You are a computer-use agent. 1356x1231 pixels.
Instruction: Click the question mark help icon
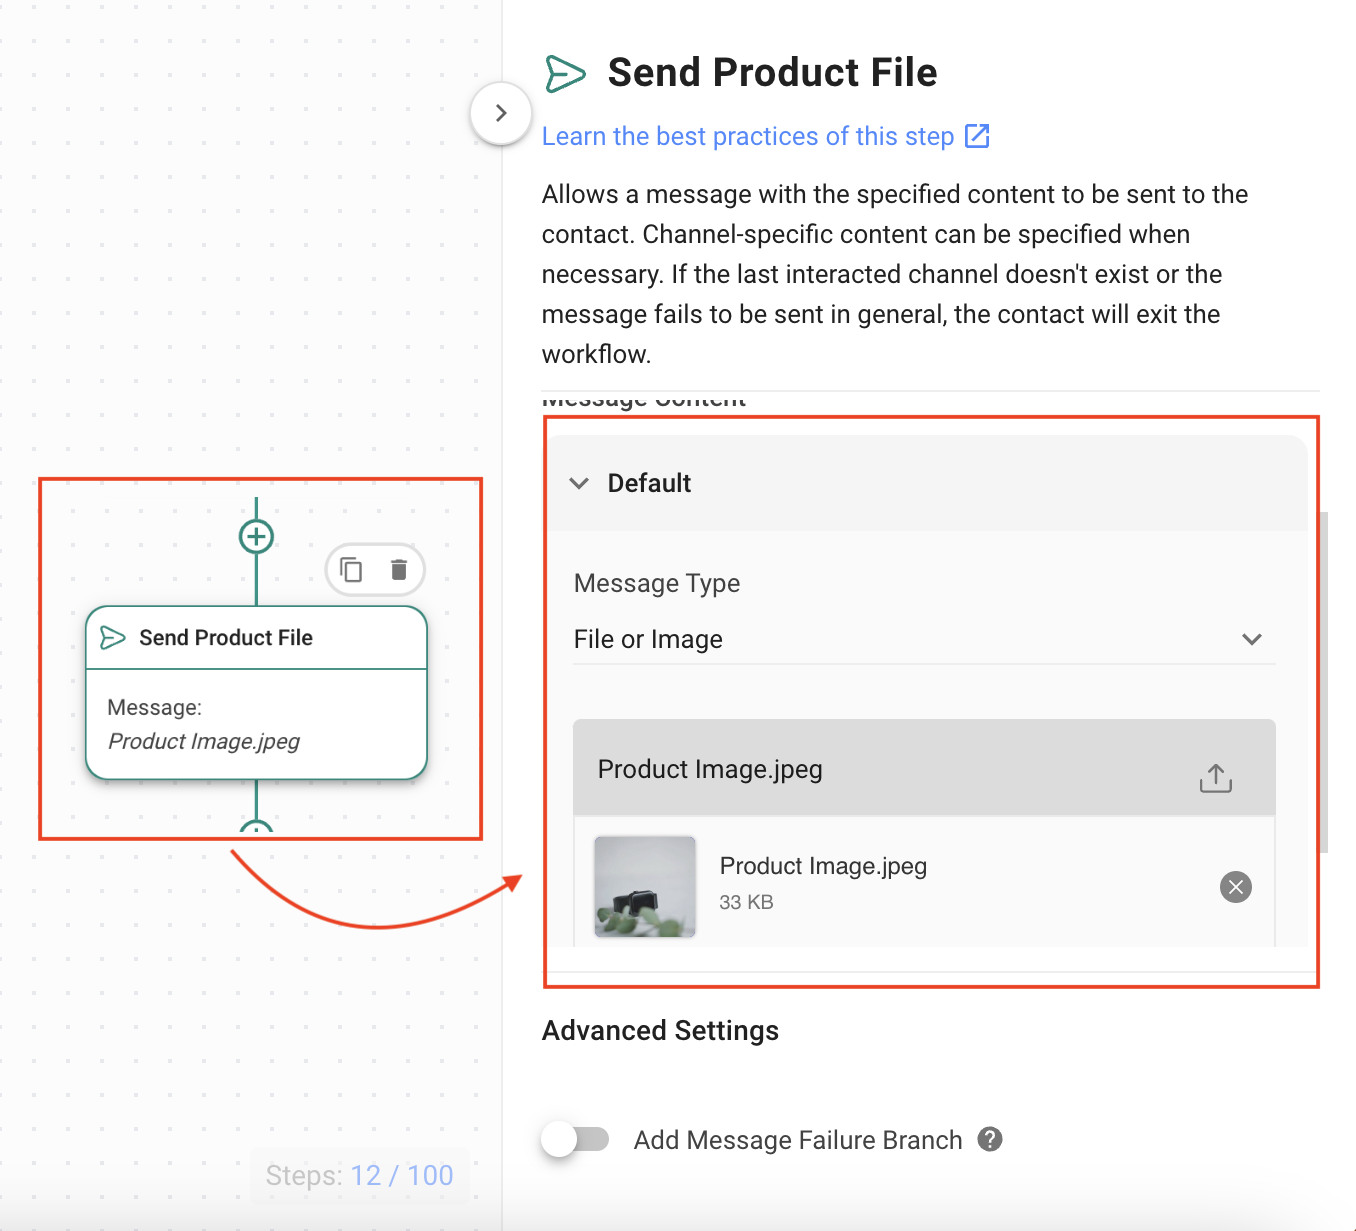click(x=990, y=1139)
